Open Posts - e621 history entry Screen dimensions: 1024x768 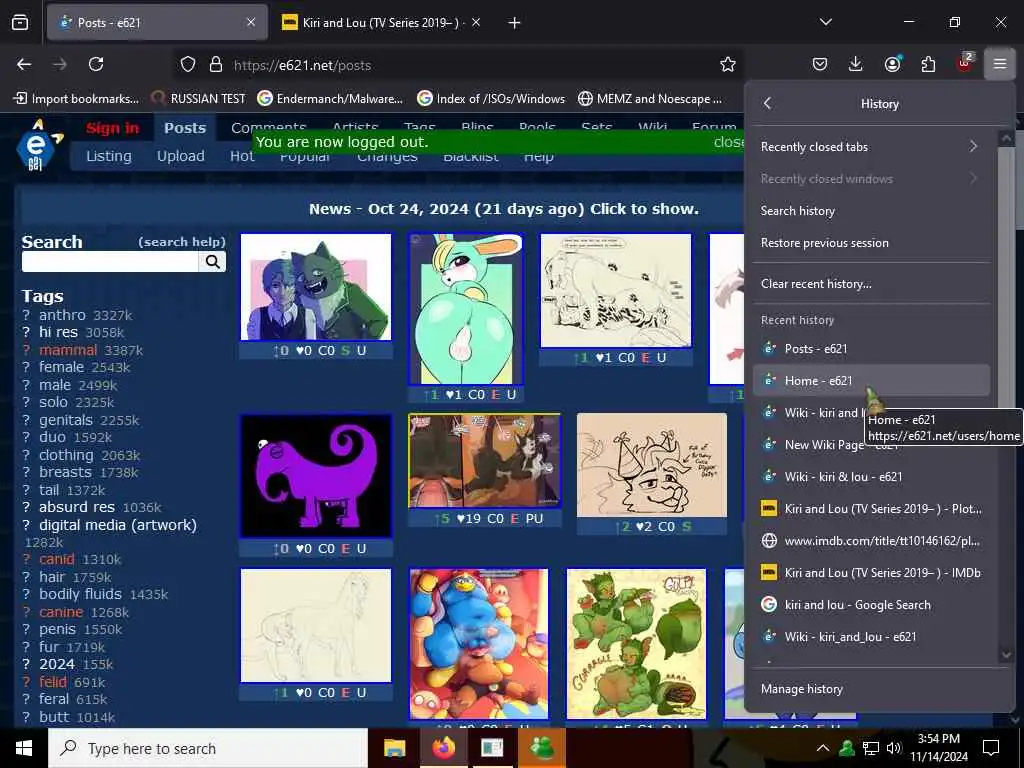871,348
